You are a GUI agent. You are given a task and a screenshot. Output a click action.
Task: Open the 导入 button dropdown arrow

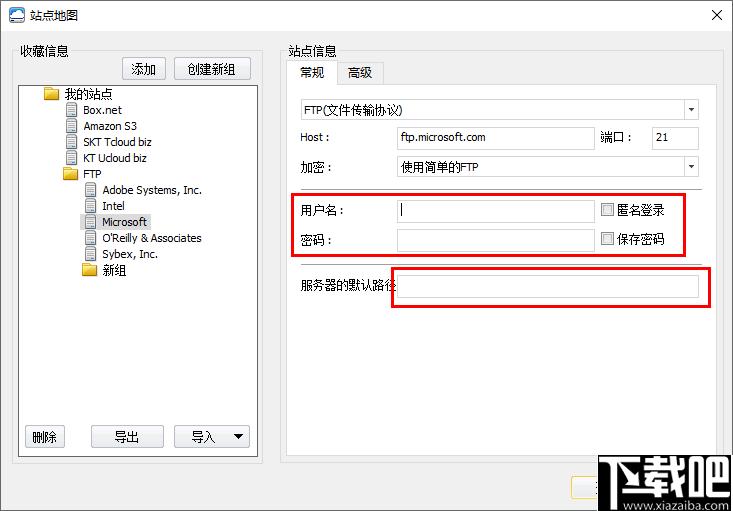(x=238, y=437)
